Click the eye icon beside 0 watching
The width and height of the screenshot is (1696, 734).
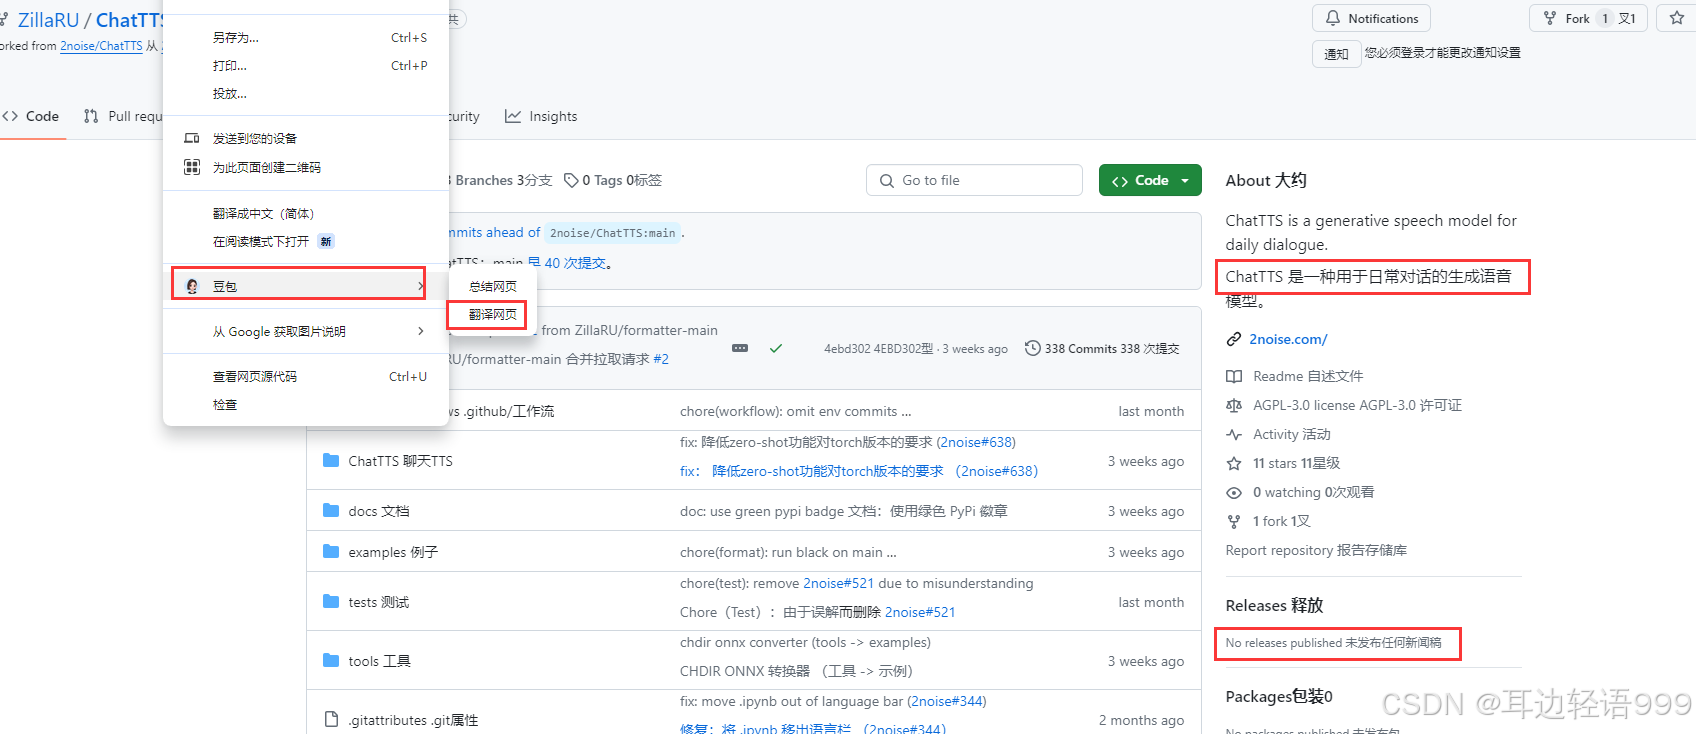(x=1234, y=492)
